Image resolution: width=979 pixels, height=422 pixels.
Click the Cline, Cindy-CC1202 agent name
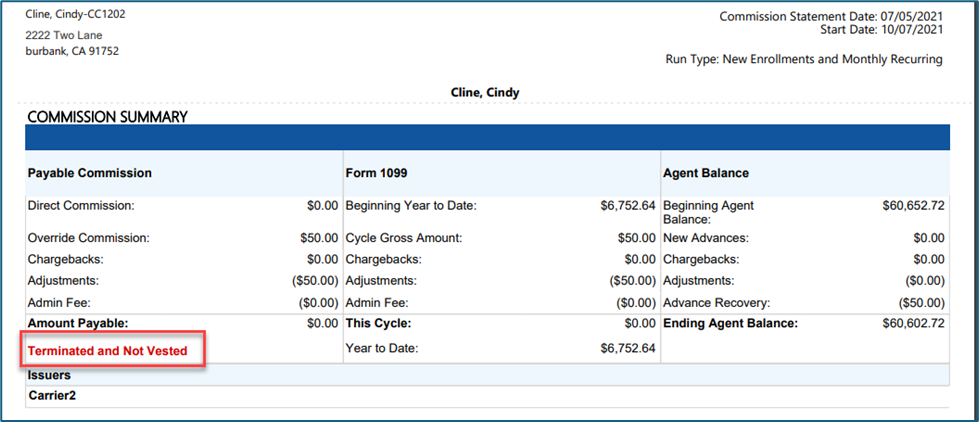75,15
